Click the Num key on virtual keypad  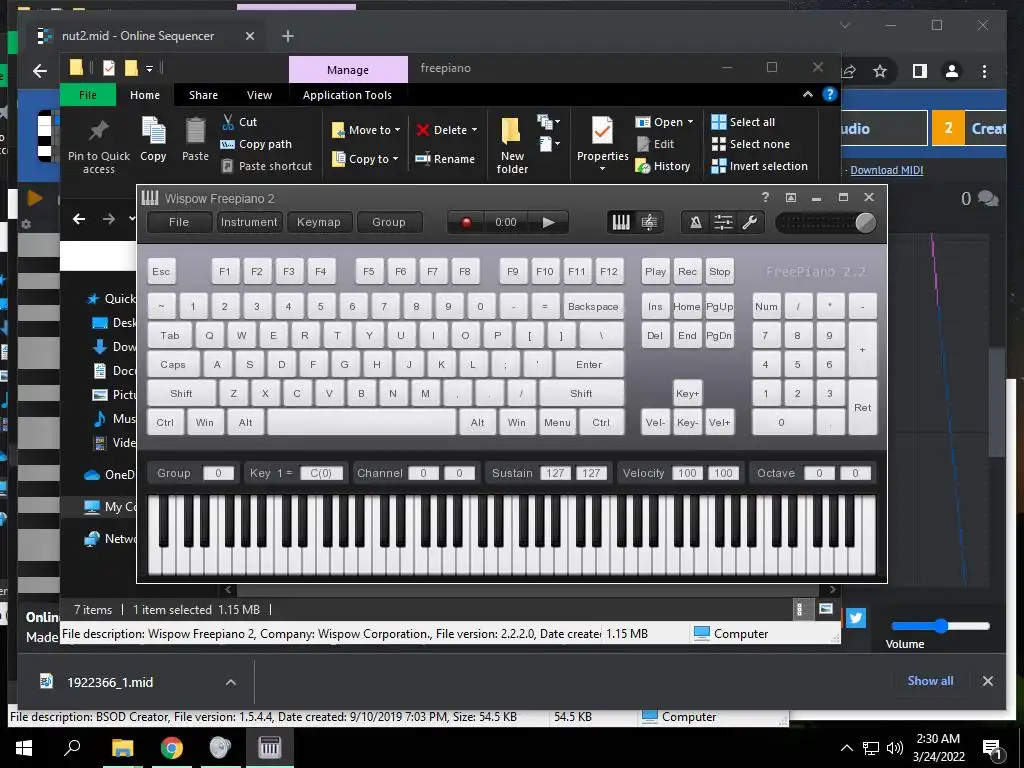(766, 306)
